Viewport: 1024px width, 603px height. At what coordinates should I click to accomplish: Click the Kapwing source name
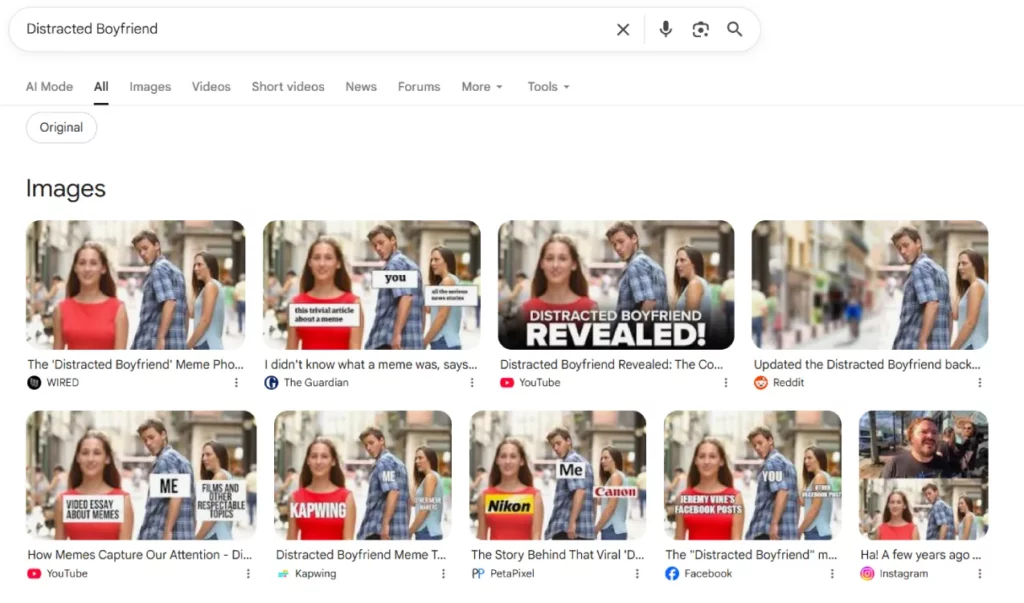[x=315, y=574]
